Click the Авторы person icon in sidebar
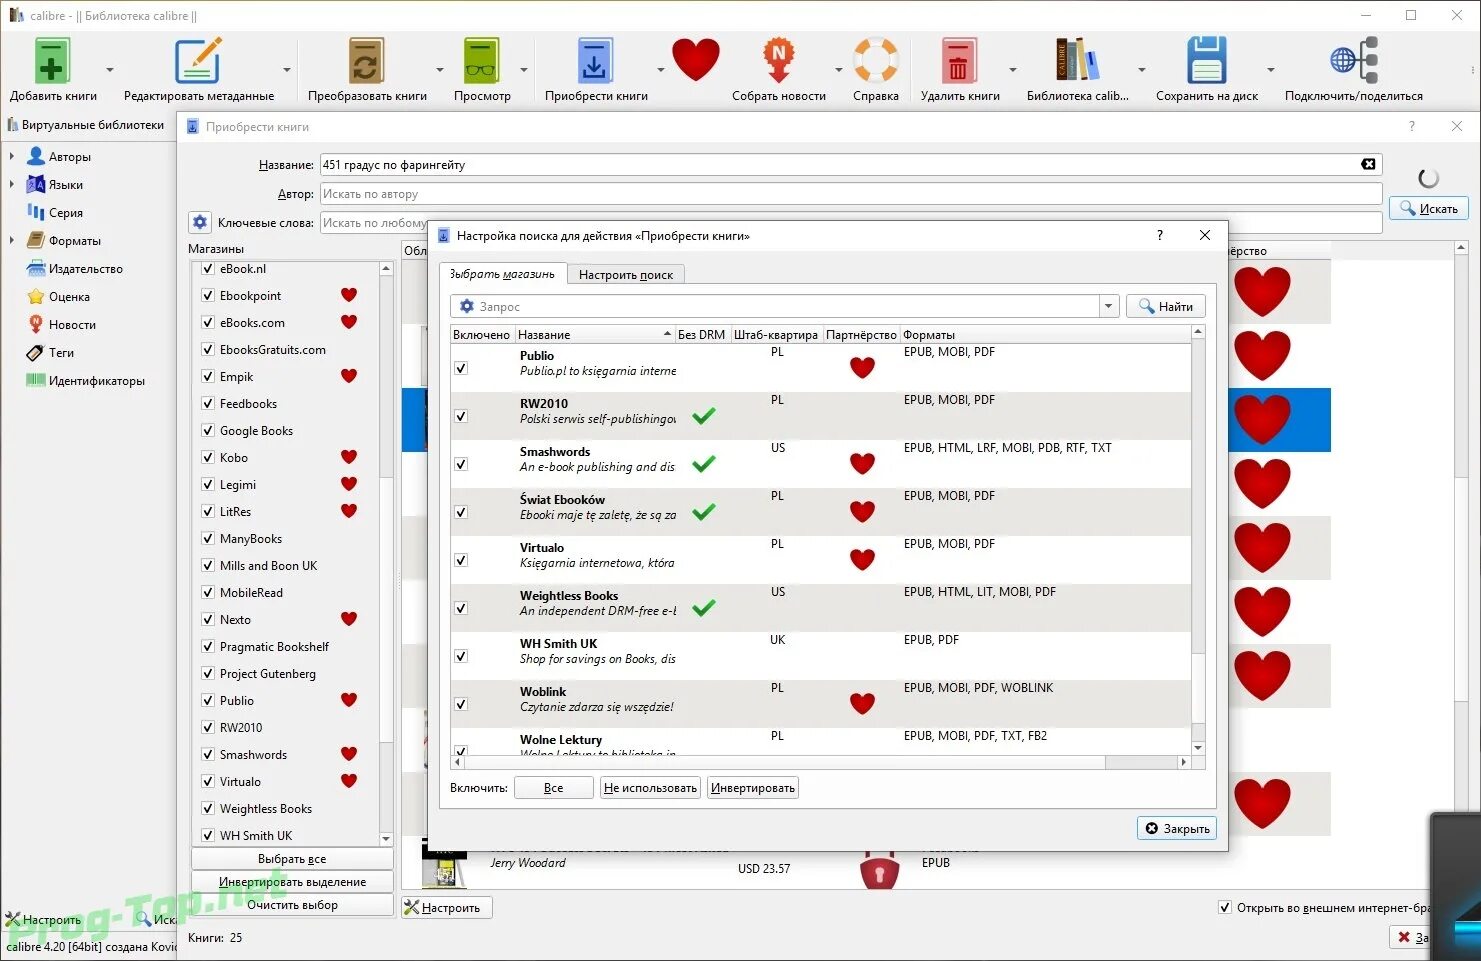Screen dimensions: 1481x961 tap(36, 156)
